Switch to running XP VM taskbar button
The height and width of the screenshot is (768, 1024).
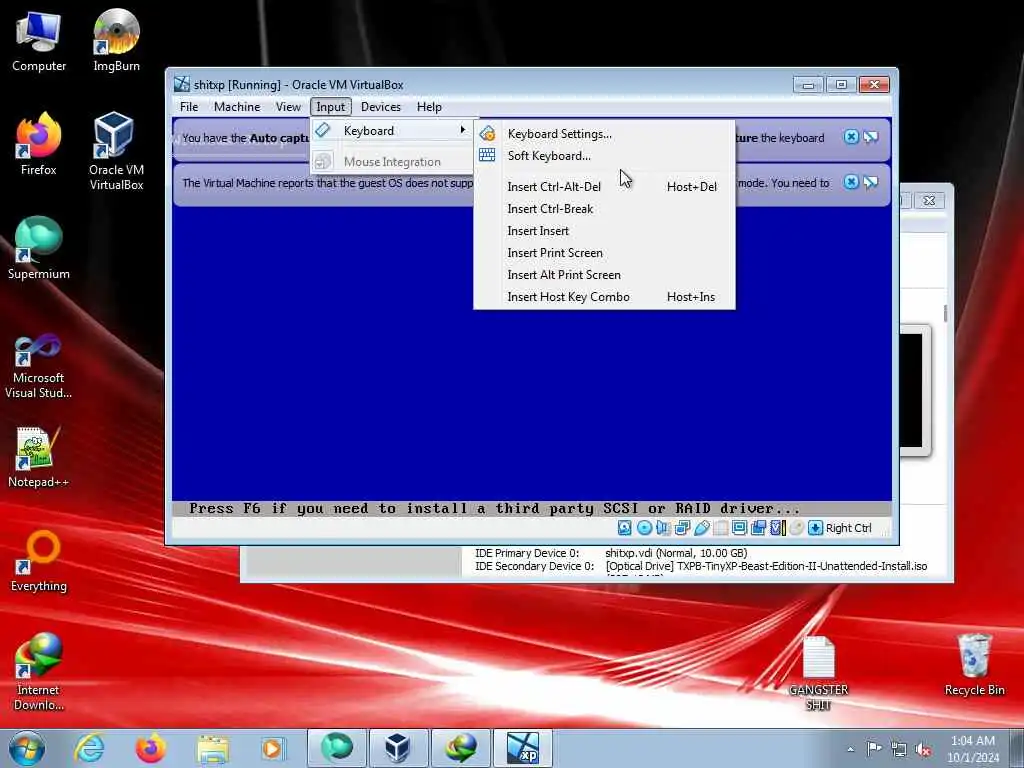(523, 748)
